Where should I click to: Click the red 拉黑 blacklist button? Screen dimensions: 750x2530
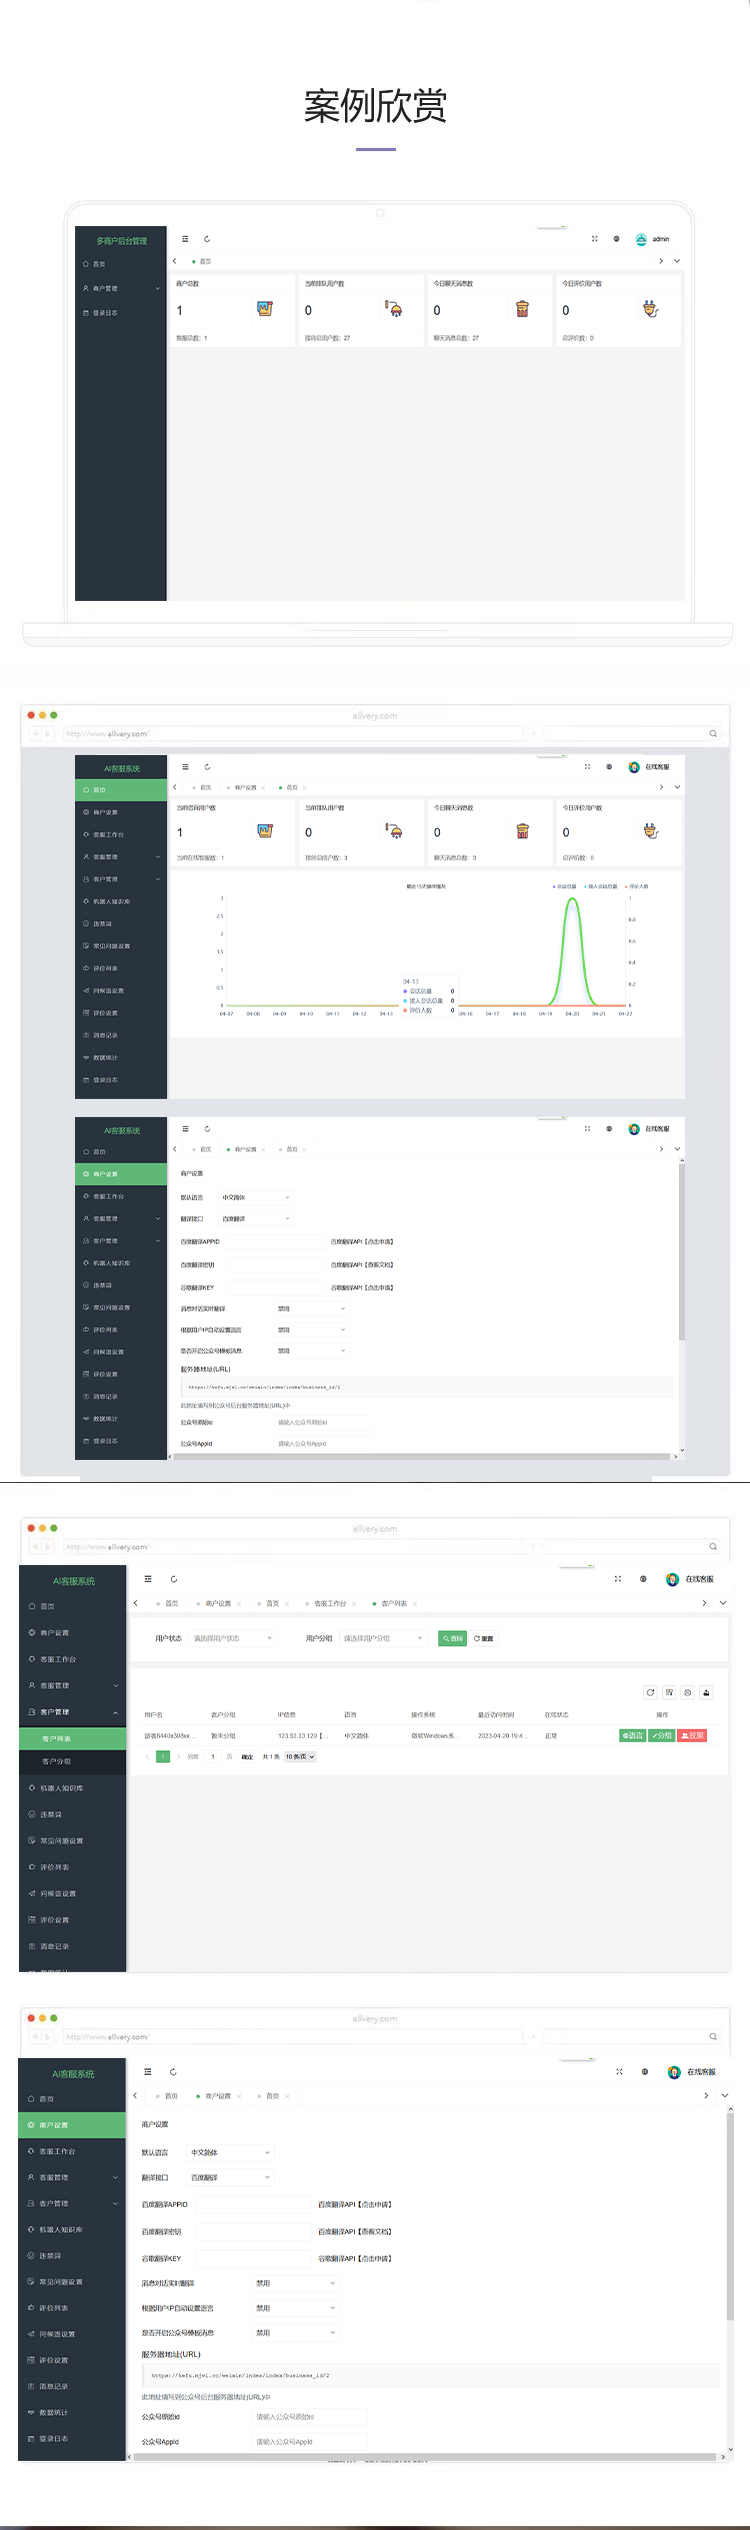pos(692,1735)
